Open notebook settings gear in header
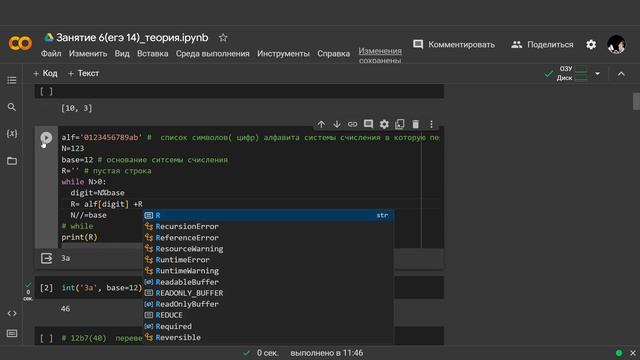 (x=591, y=44)
